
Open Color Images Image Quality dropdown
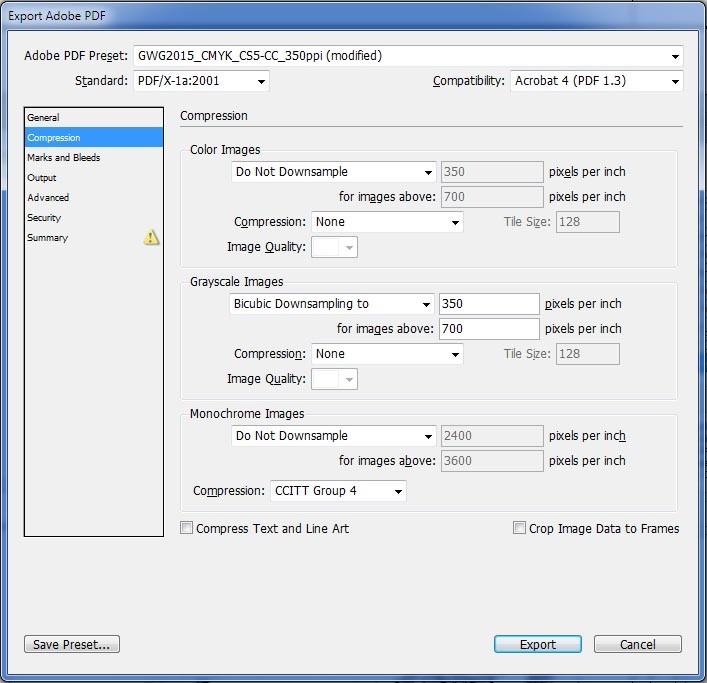(335, 247)
